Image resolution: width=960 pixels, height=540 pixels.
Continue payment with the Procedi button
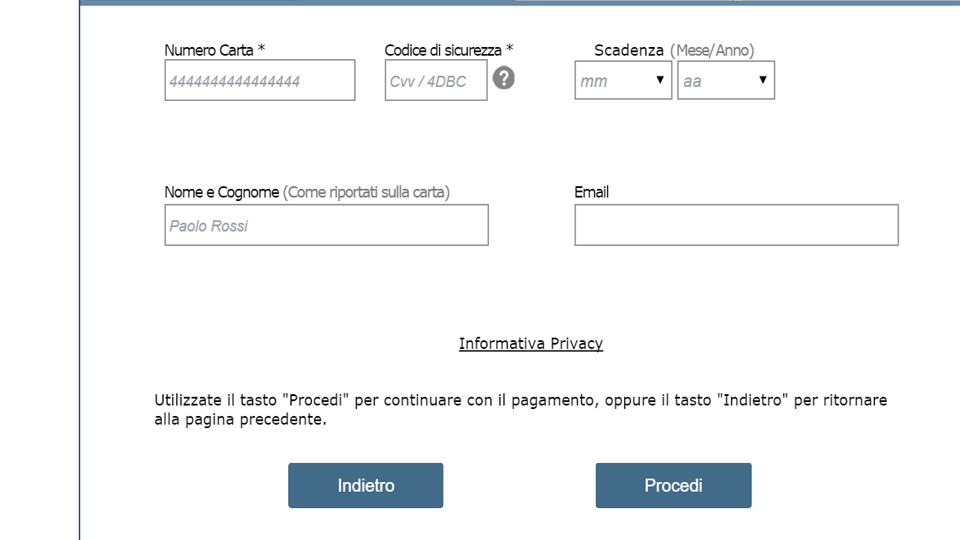tap(673, 486)
